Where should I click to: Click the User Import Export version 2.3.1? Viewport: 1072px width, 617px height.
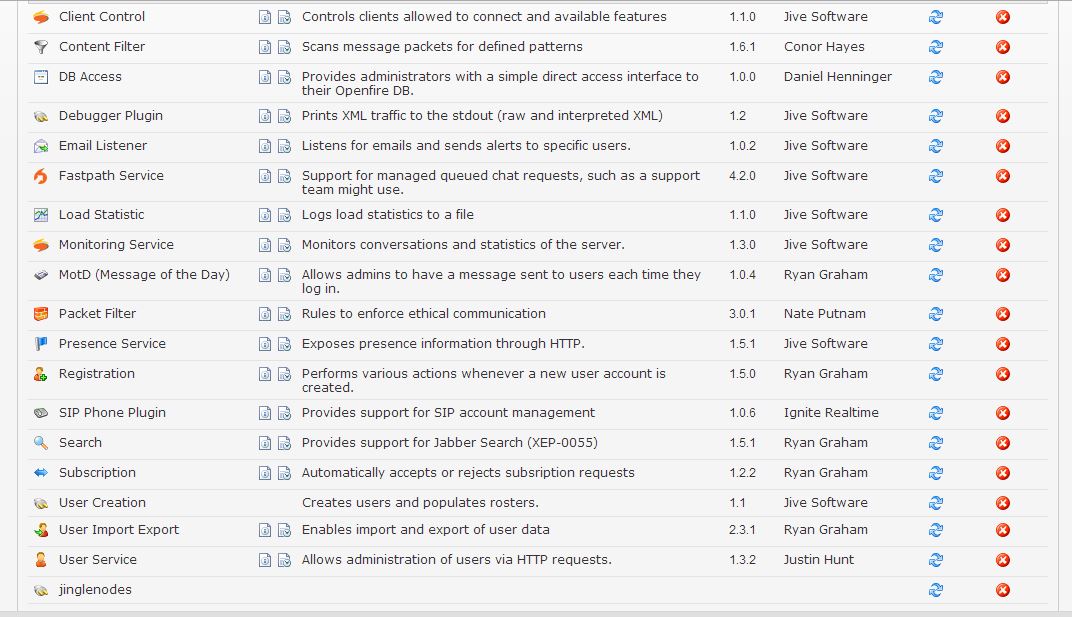[742, 530]
